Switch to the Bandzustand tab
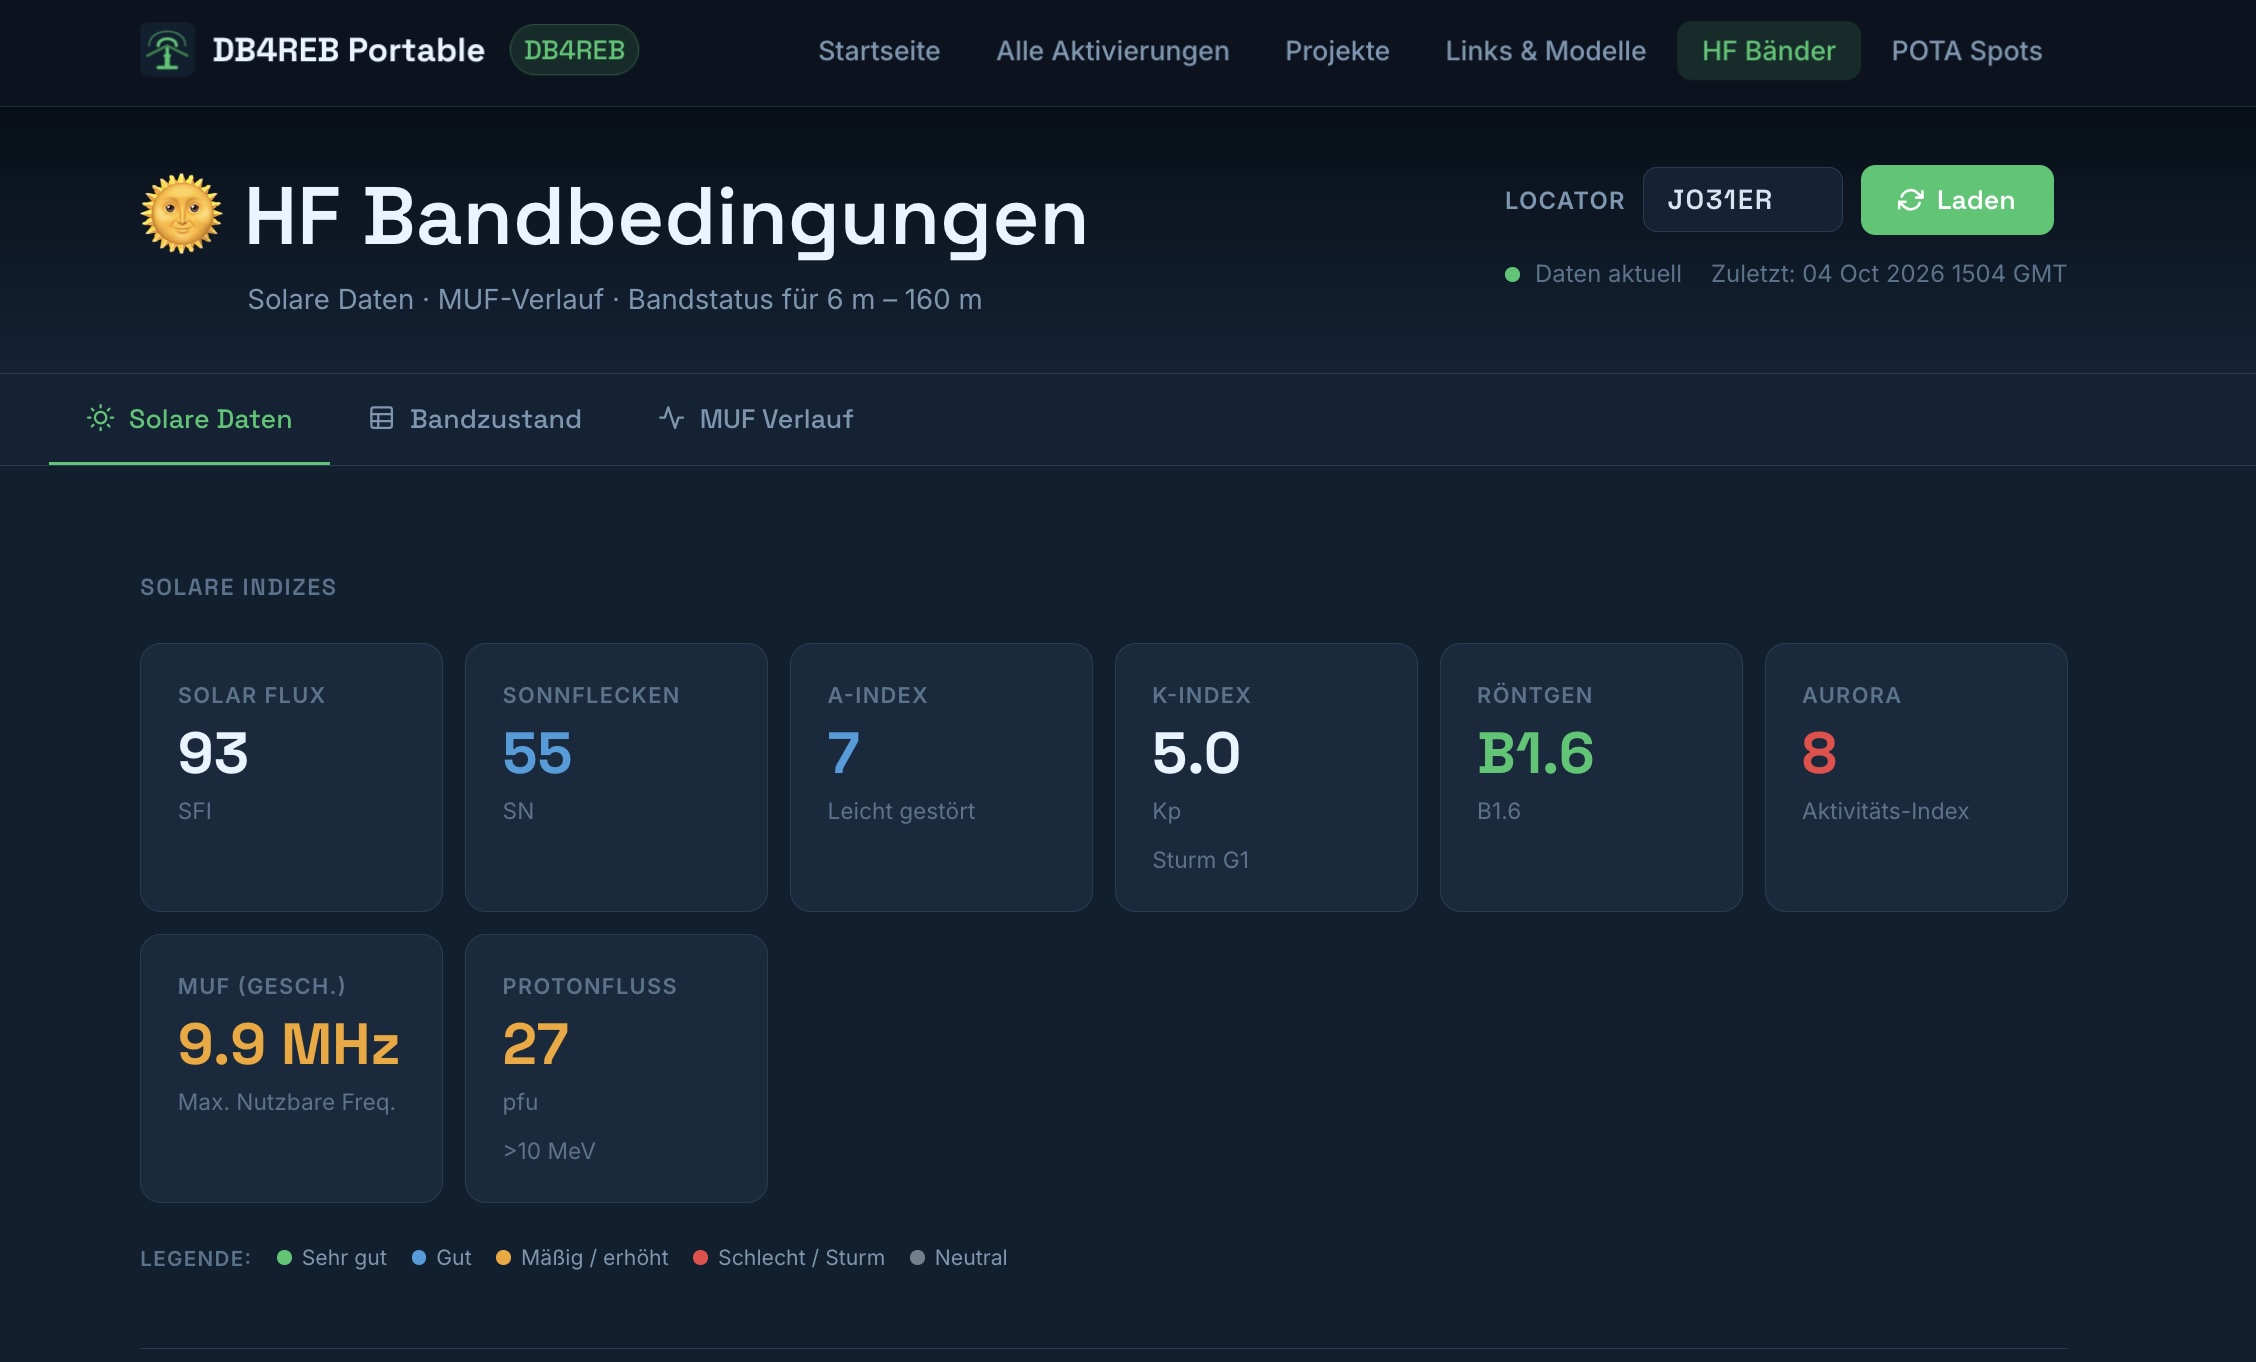 pyautogui.click(x=475, y=419)
